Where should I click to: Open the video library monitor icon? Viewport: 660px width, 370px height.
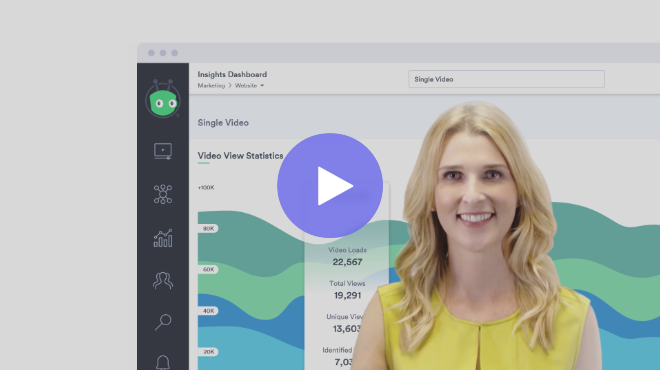click(163, 152)
